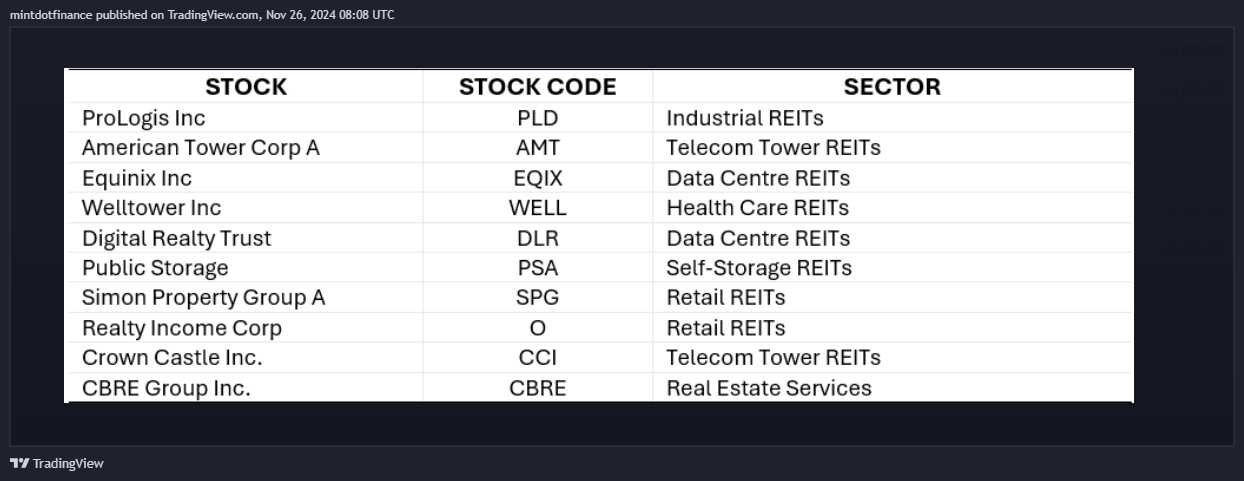The width and height of the screenshot is (1244, 481).
Task: Click the ProLogis Inc row name
Action: point(144,118)
